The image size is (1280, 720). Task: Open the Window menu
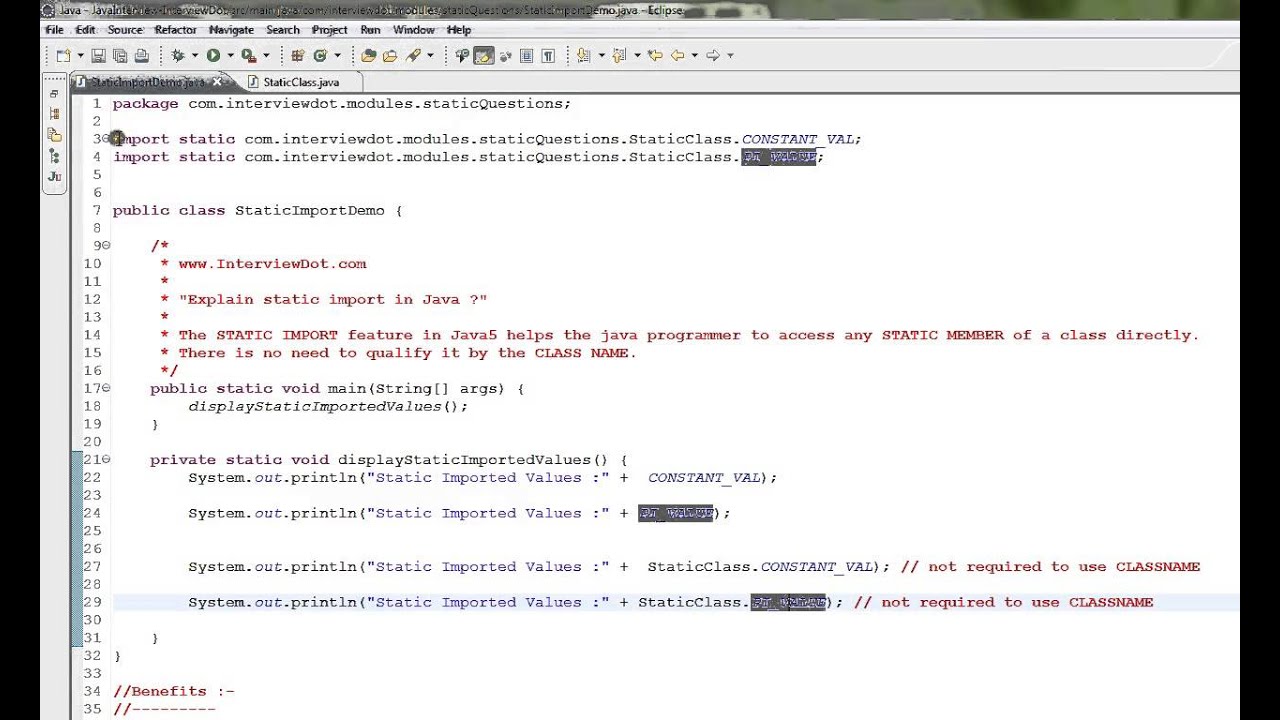(414, 30)
